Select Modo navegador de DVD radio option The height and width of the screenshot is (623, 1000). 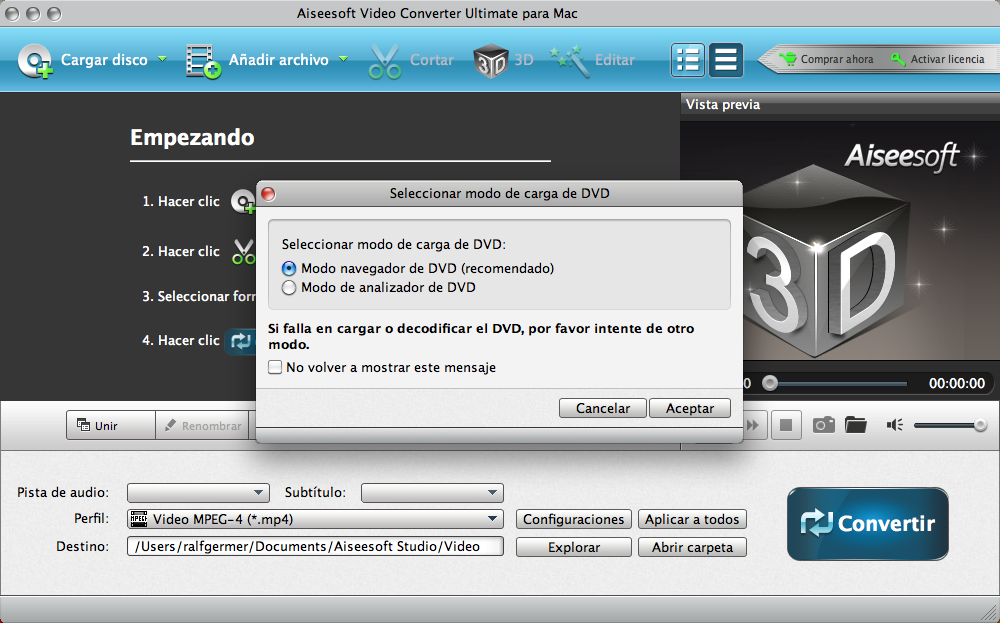[289, 268]
